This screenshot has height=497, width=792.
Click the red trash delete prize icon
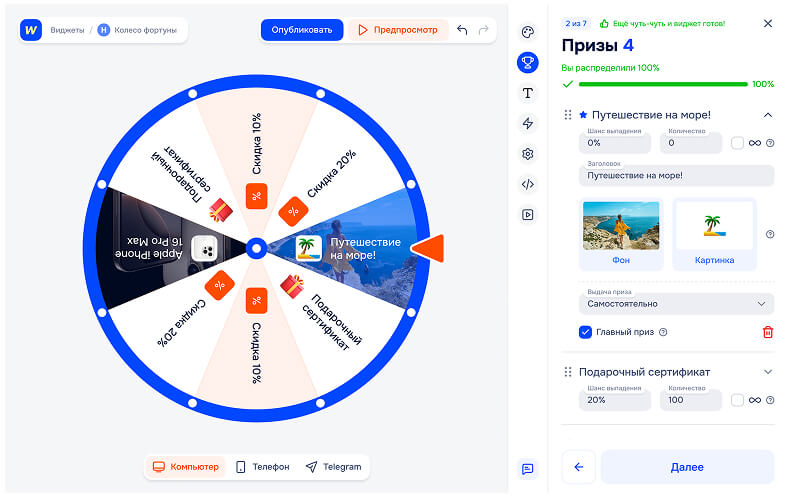pos(767,332)
